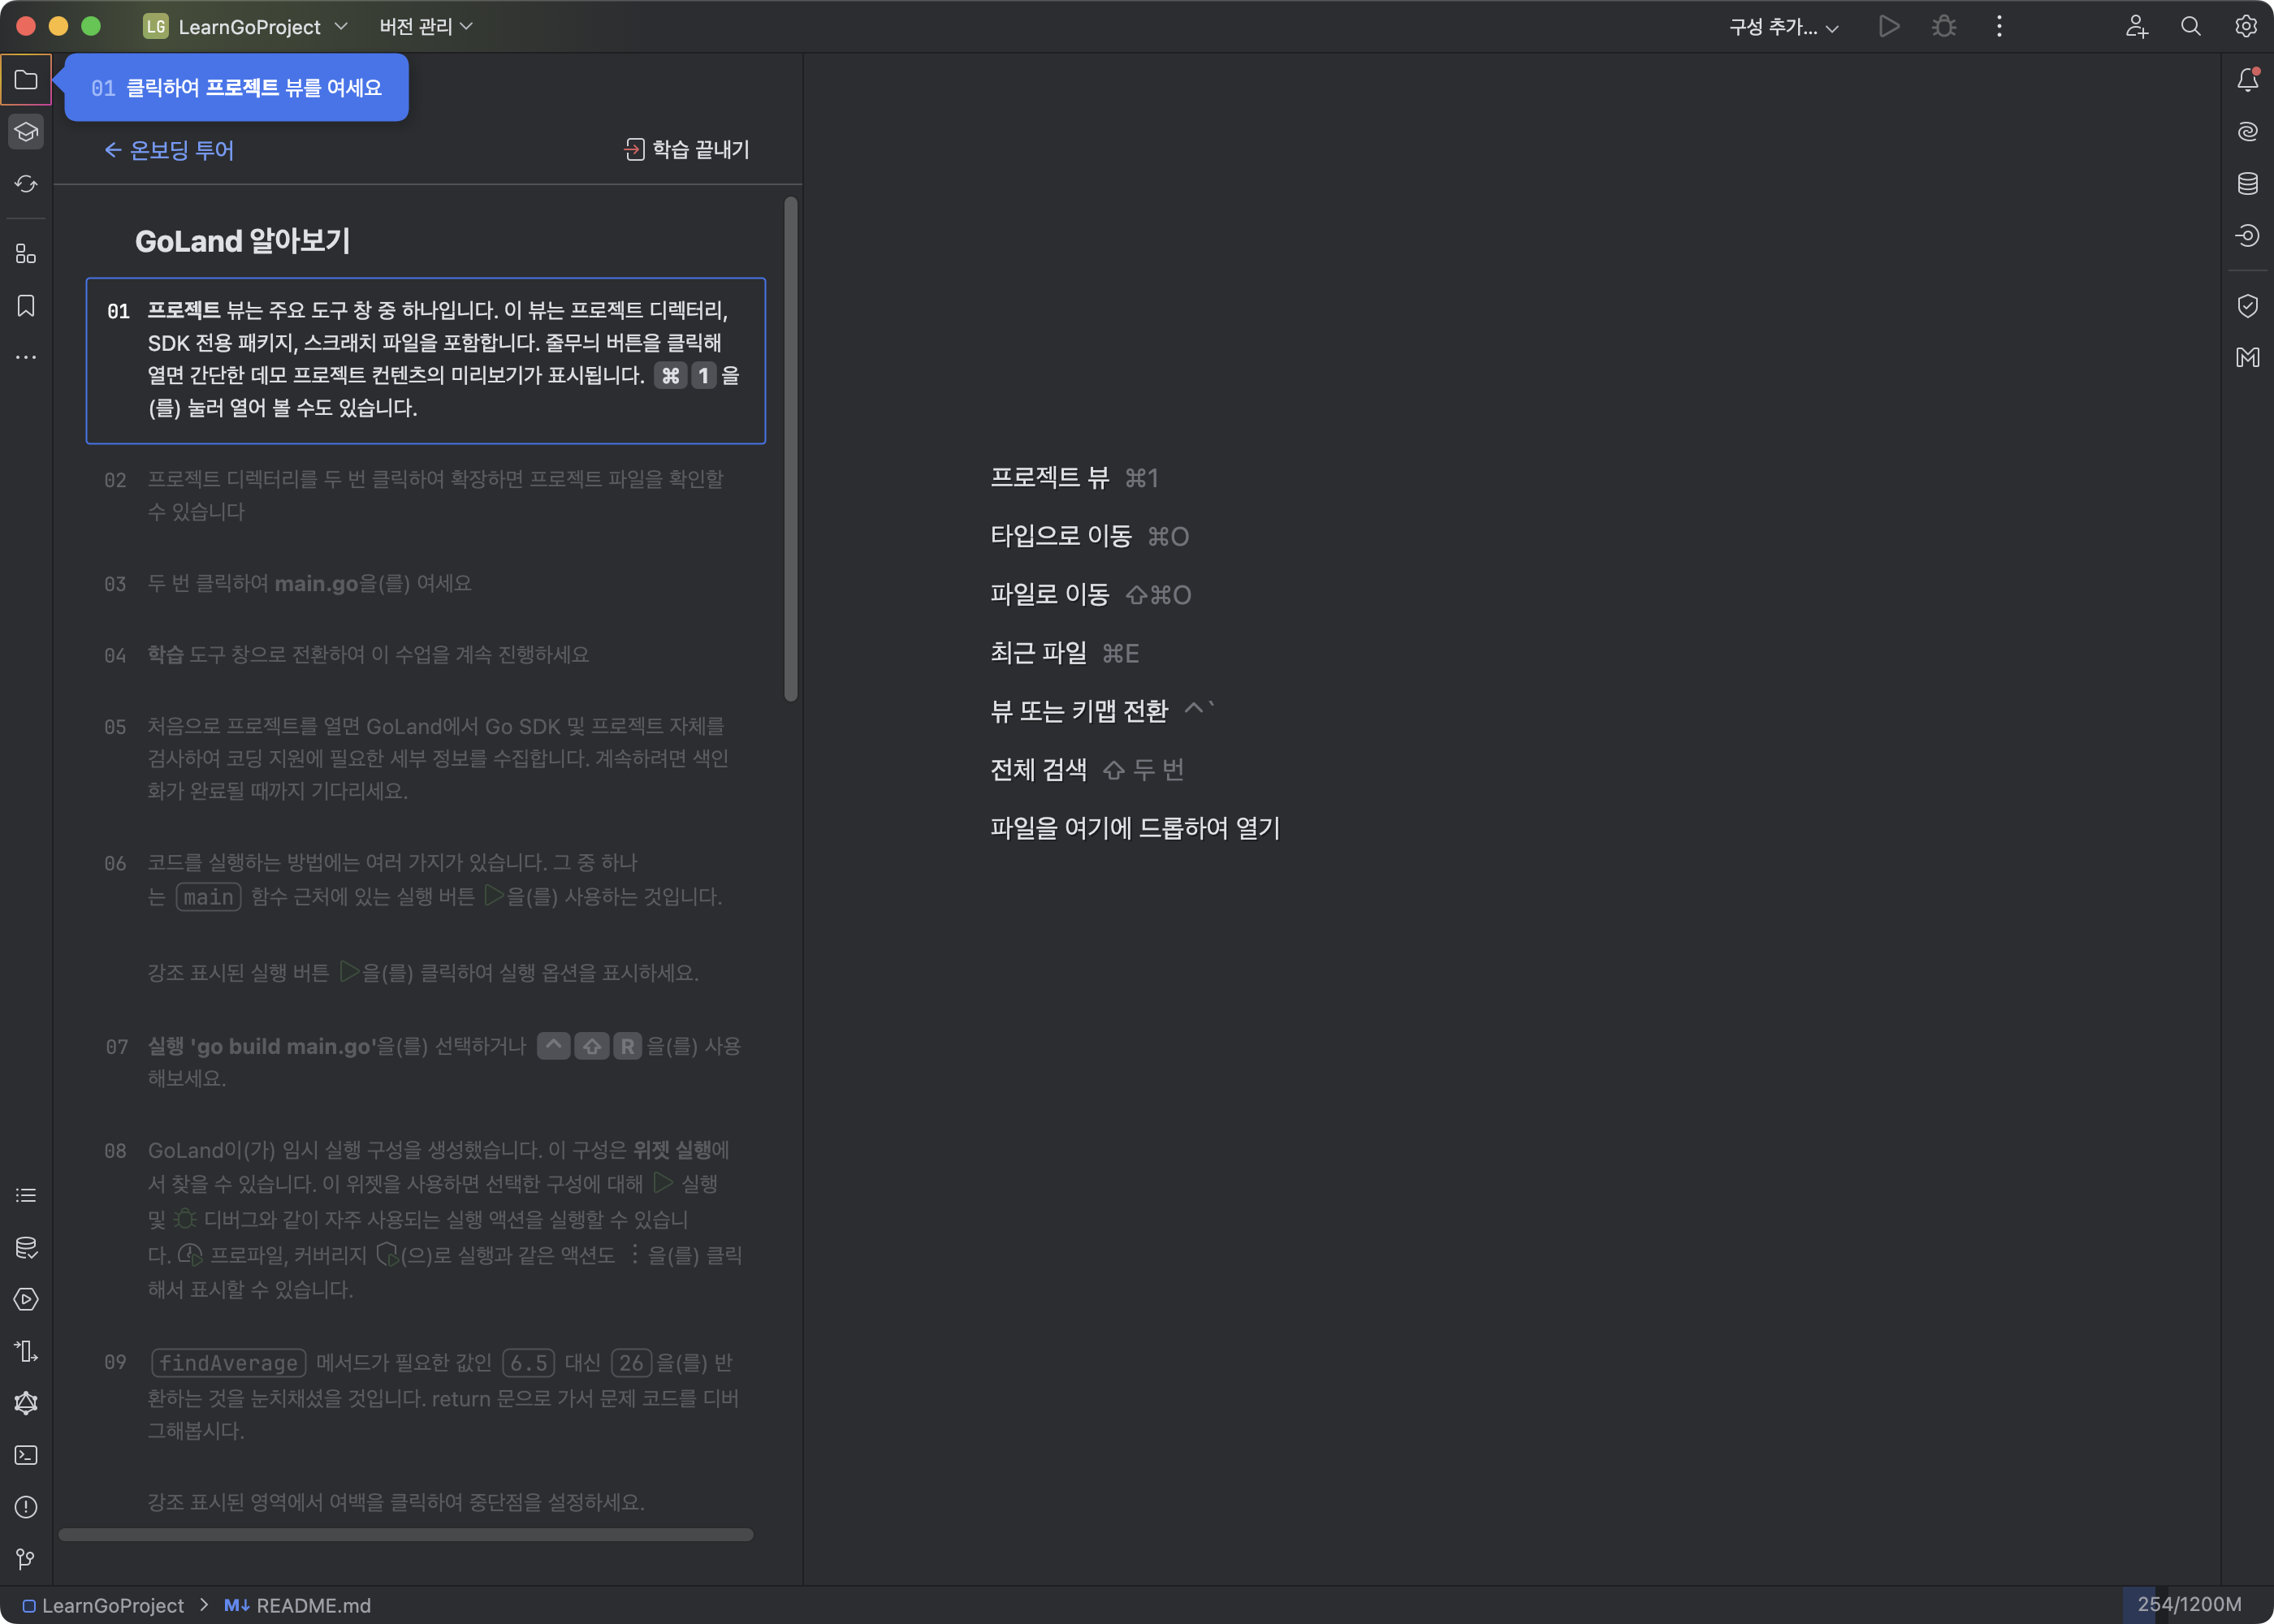Click the 온보딩 투어 back link
The image size is (2274, 1624).
[169, 150]
